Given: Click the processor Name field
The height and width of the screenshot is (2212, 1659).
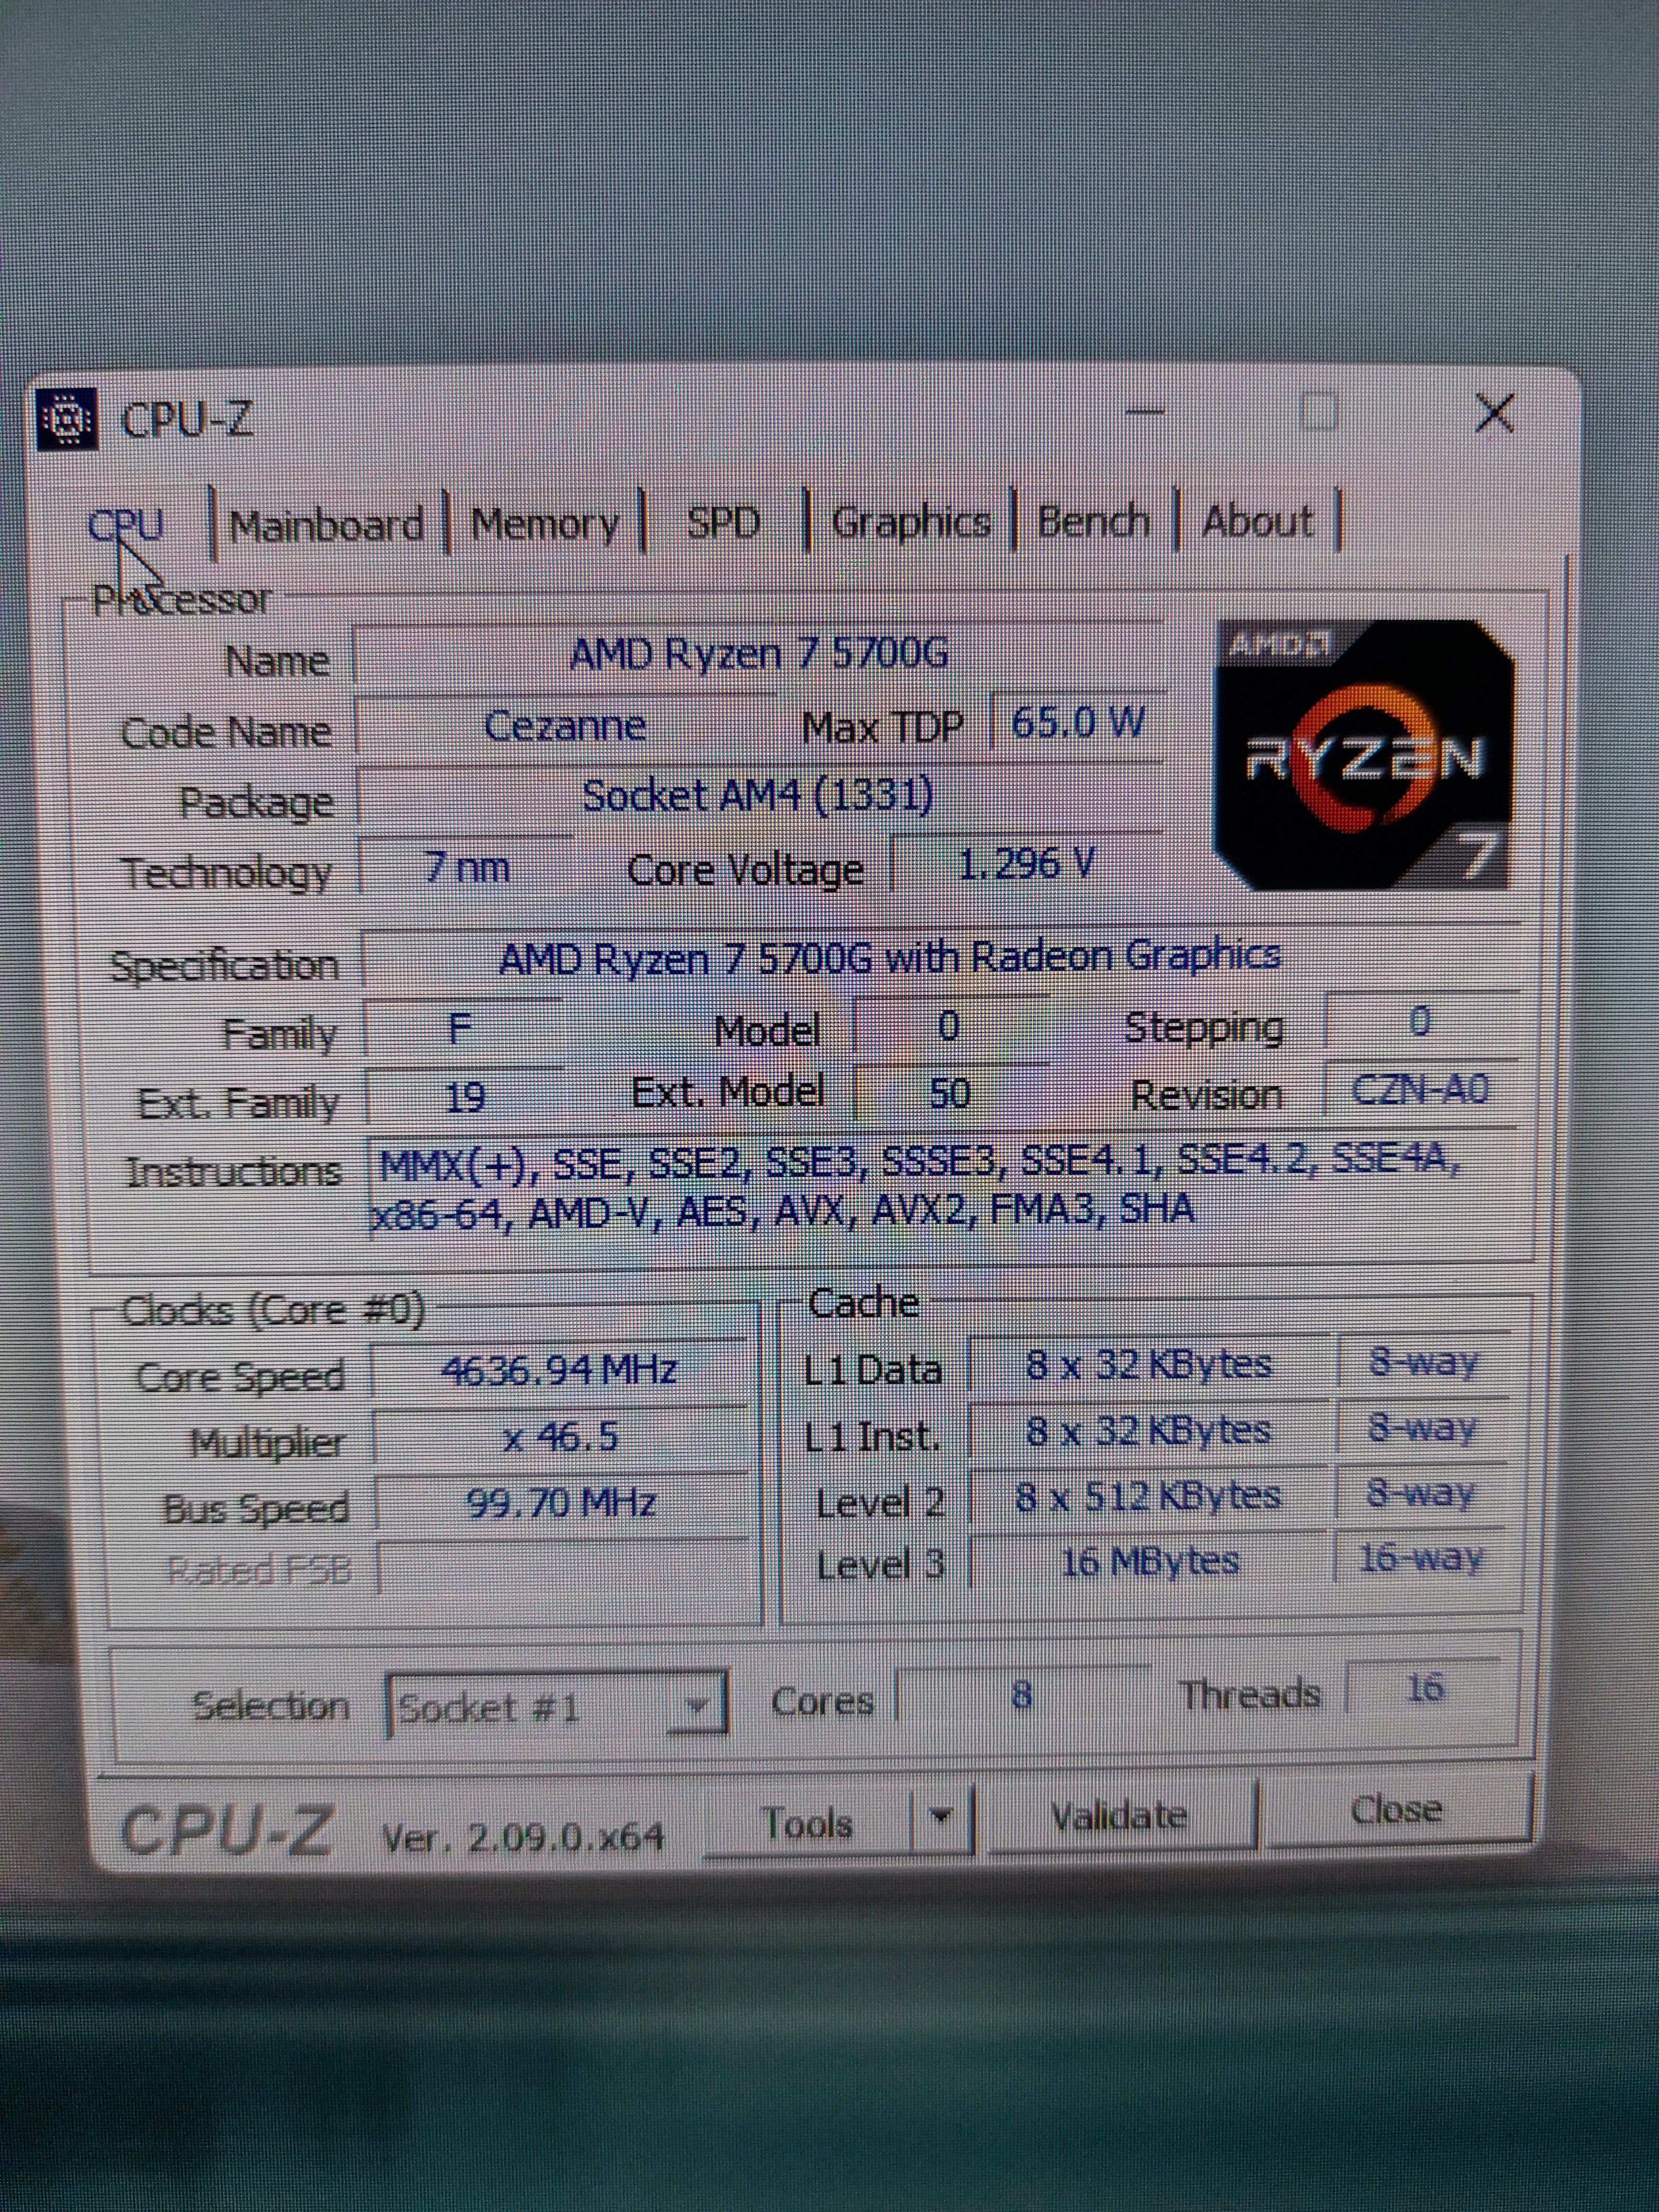Looking at the screenshot, I should (x=758, y=655).
